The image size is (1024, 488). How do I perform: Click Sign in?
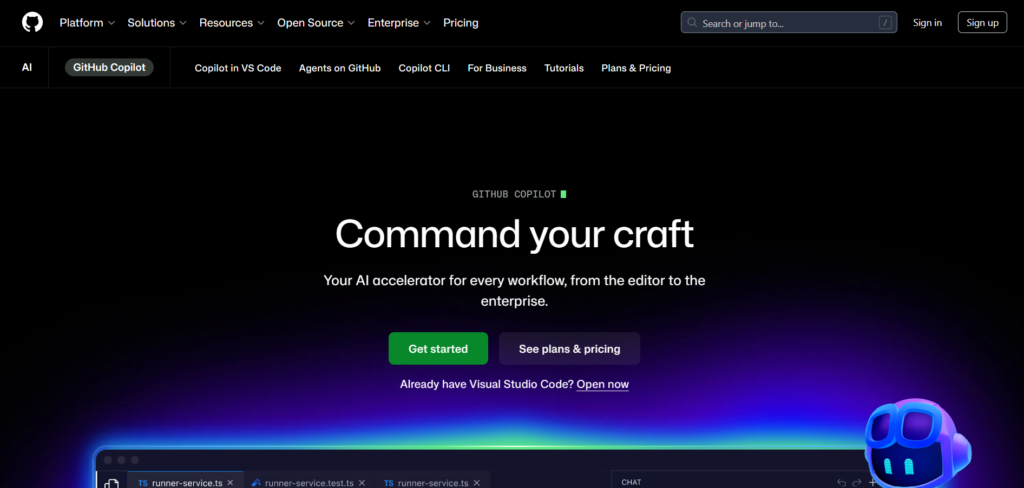[x=927, y=23]
